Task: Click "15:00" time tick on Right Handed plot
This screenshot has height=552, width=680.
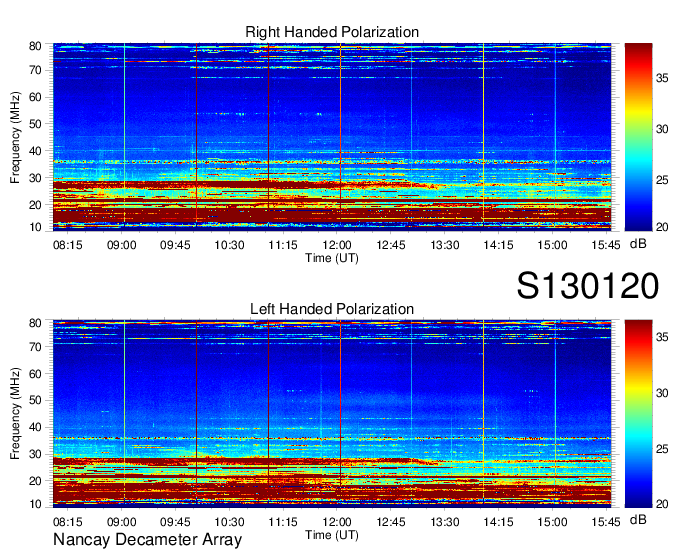Action: (x=552, y=245)
